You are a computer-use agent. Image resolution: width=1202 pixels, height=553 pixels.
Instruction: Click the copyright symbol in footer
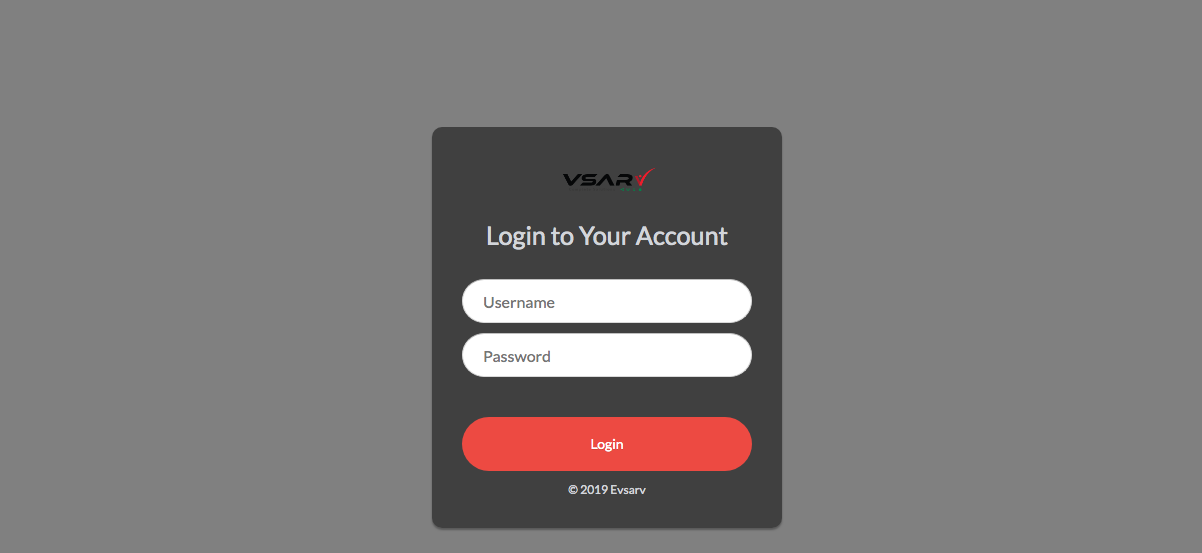[x=573, y=490]
